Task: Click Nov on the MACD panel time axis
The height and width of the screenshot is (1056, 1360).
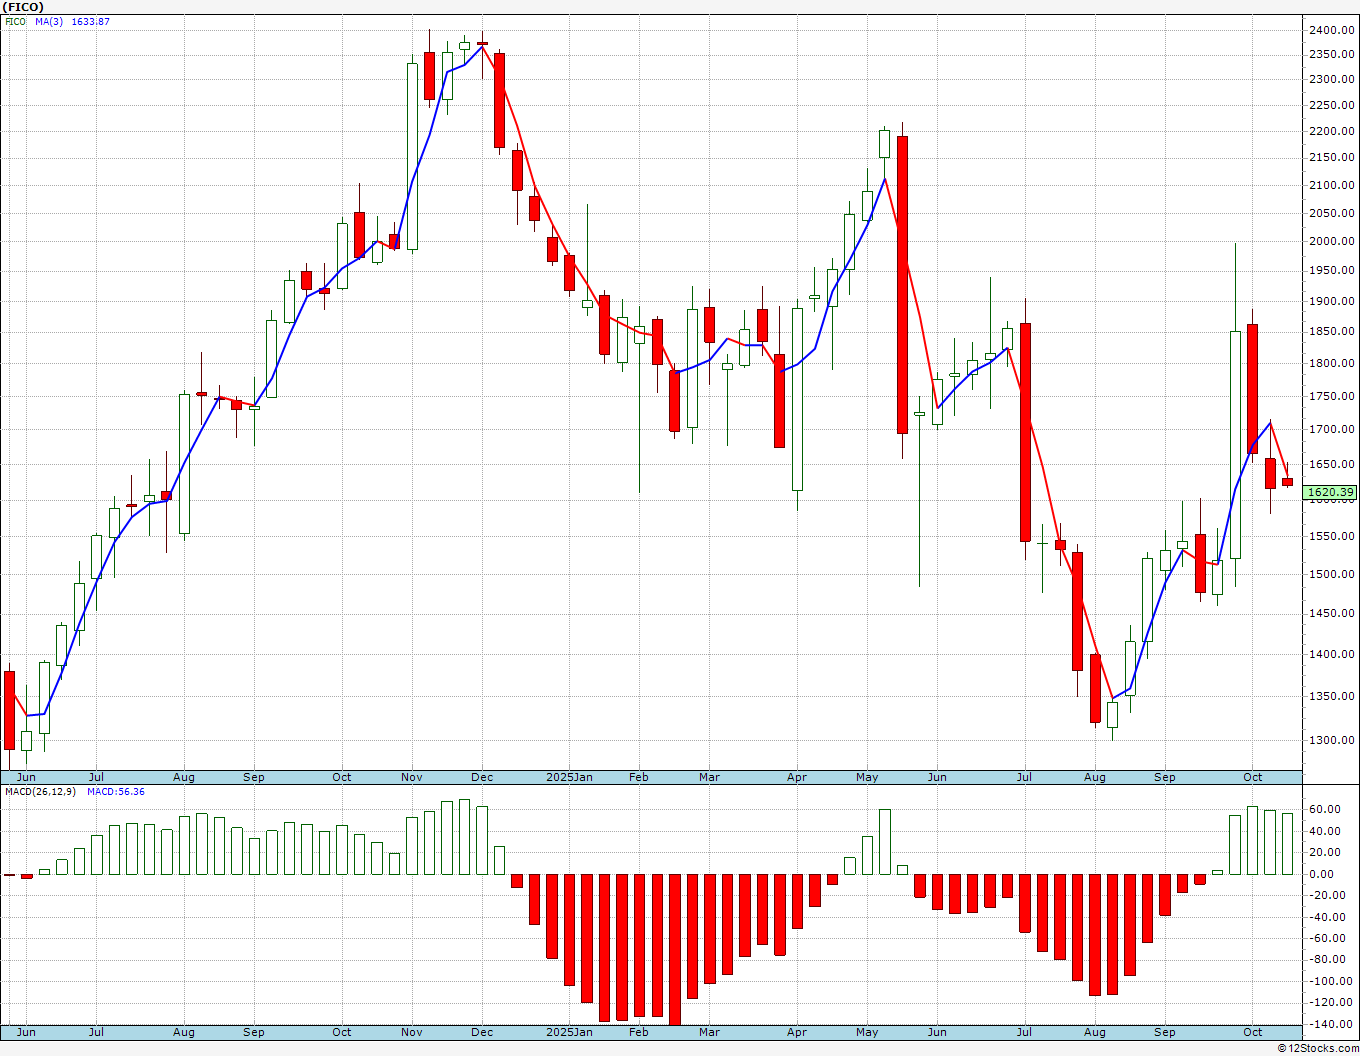Action: [x=411, y=1032]
